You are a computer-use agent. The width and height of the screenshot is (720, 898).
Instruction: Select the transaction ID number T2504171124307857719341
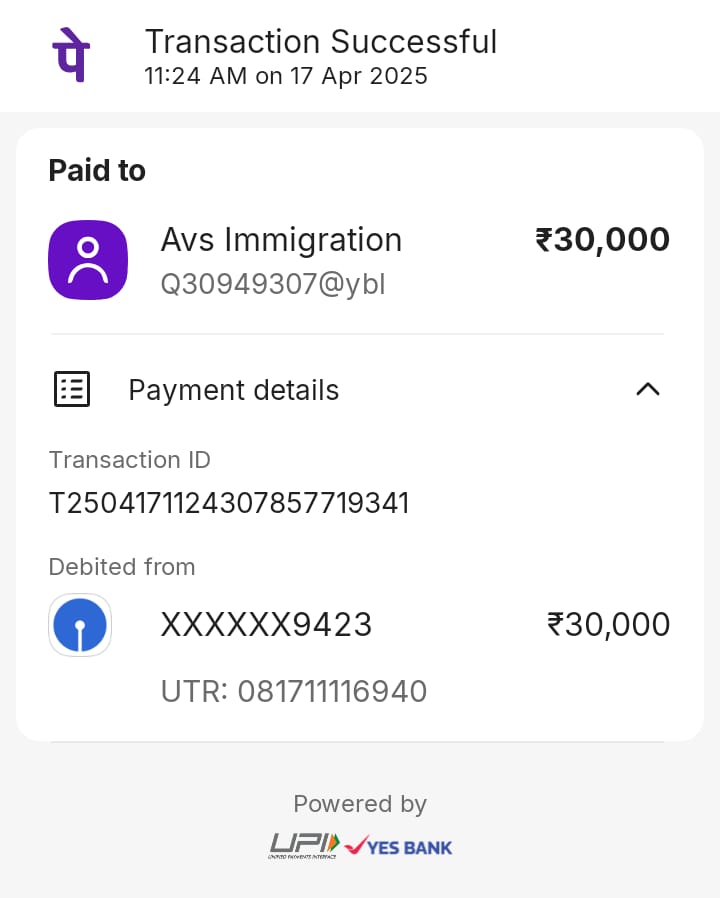[229, 503]
